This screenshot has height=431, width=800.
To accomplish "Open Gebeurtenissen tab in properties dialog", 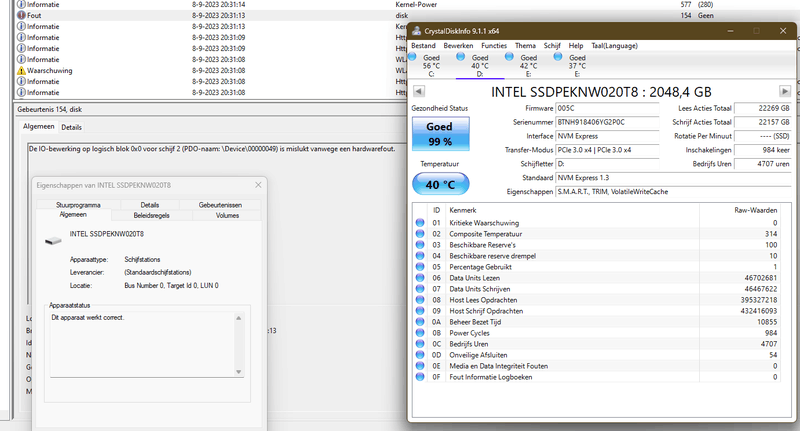I will click(x=220, y=205).
